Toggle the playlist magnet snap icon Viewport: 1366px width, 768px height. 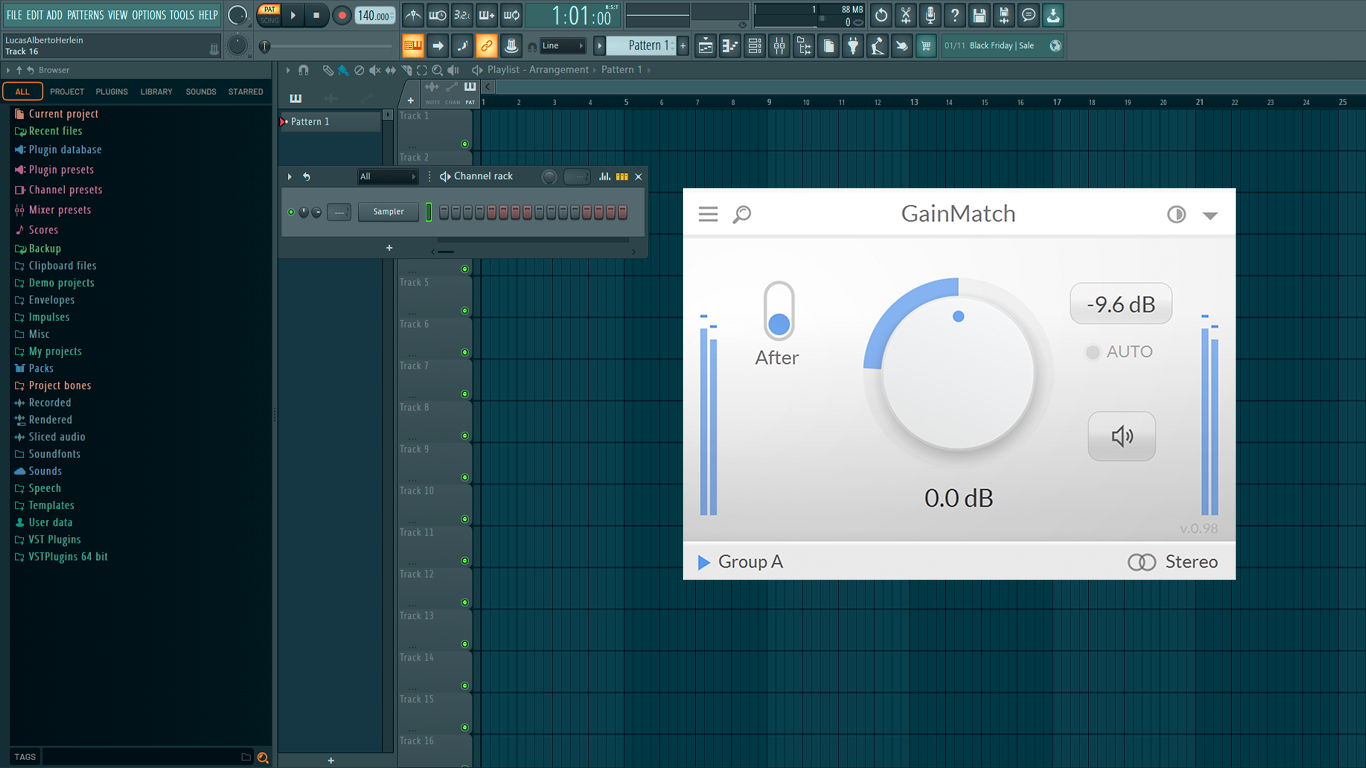304,70
